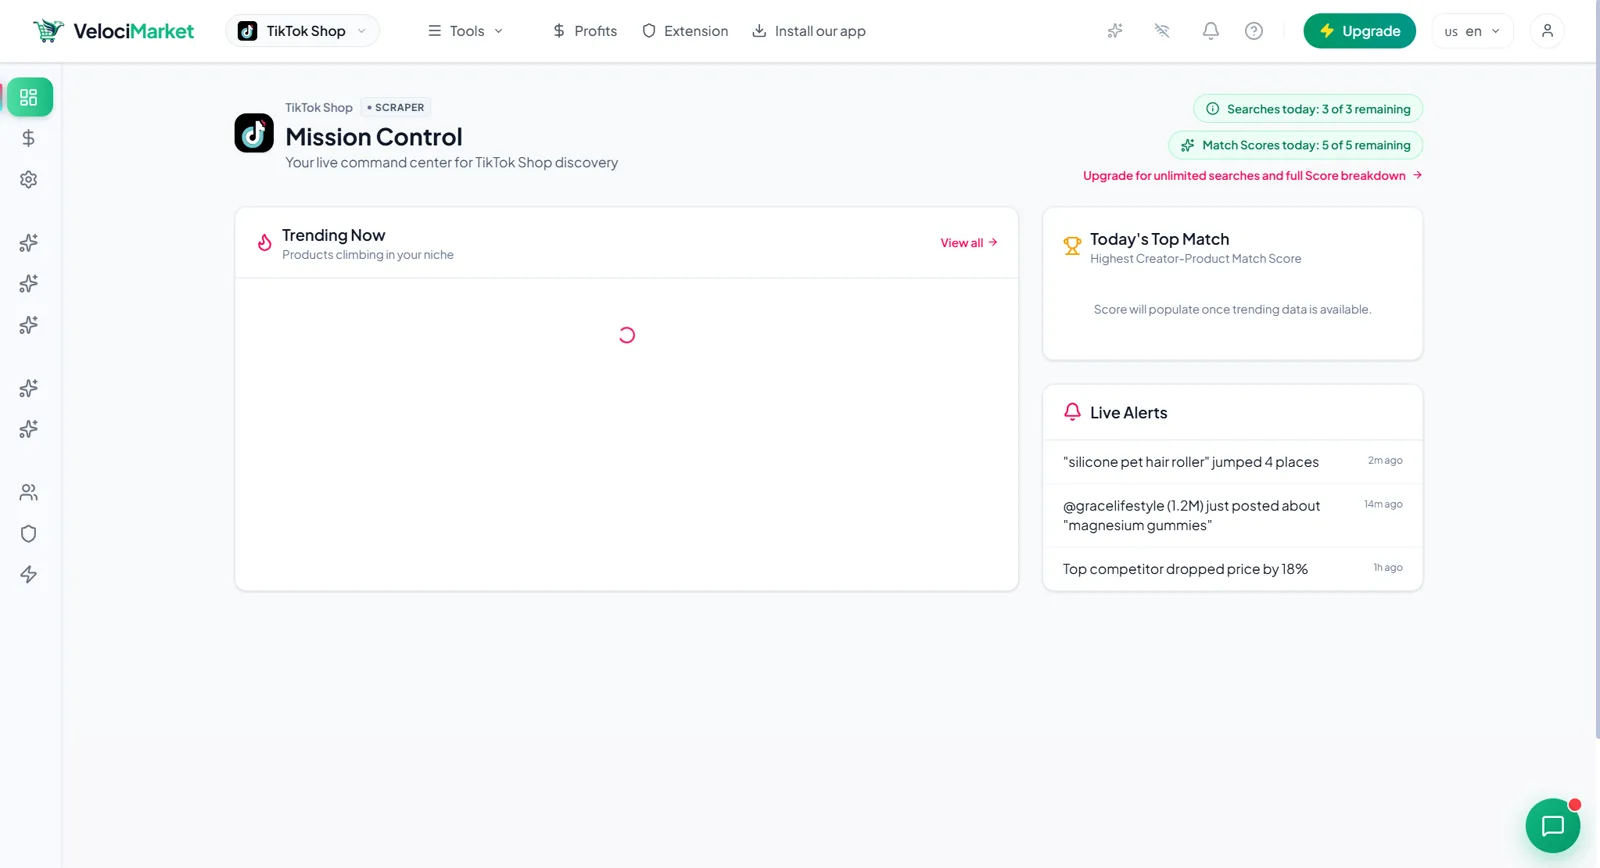
Task: Open the us en language selector
Action: click(x=1473, y=31)
